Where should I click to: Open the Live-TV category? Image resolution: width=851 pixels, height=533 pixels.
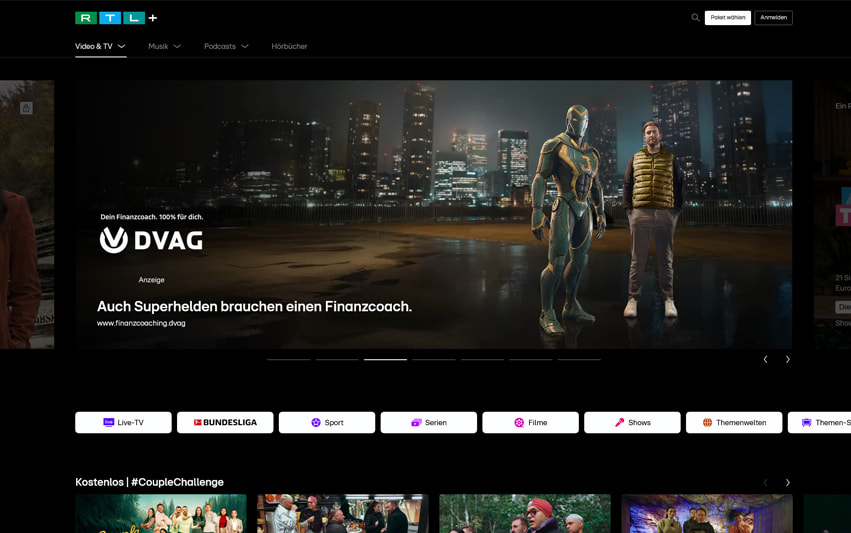(x=123, y=422)
